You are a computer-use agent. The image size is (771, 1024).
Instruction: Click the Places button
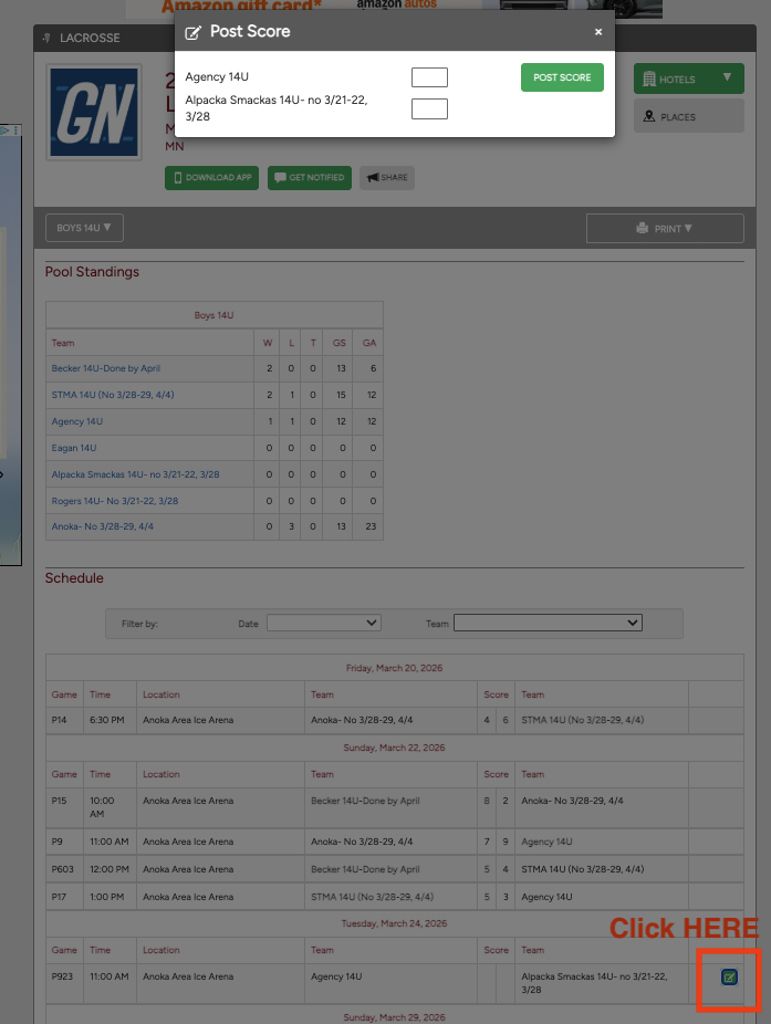pos(688,117)
